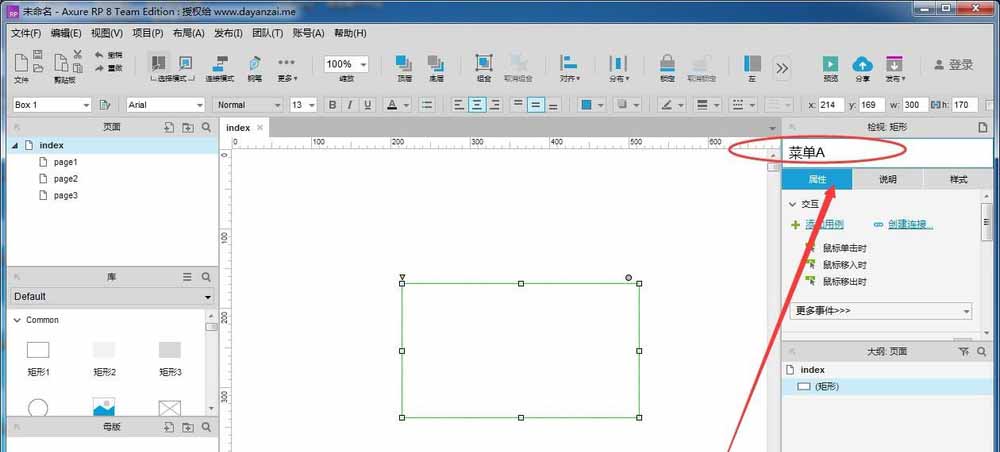Click the search icon in 页面 panel
This screenshot has height=452, width=1000.
[206, 128]
